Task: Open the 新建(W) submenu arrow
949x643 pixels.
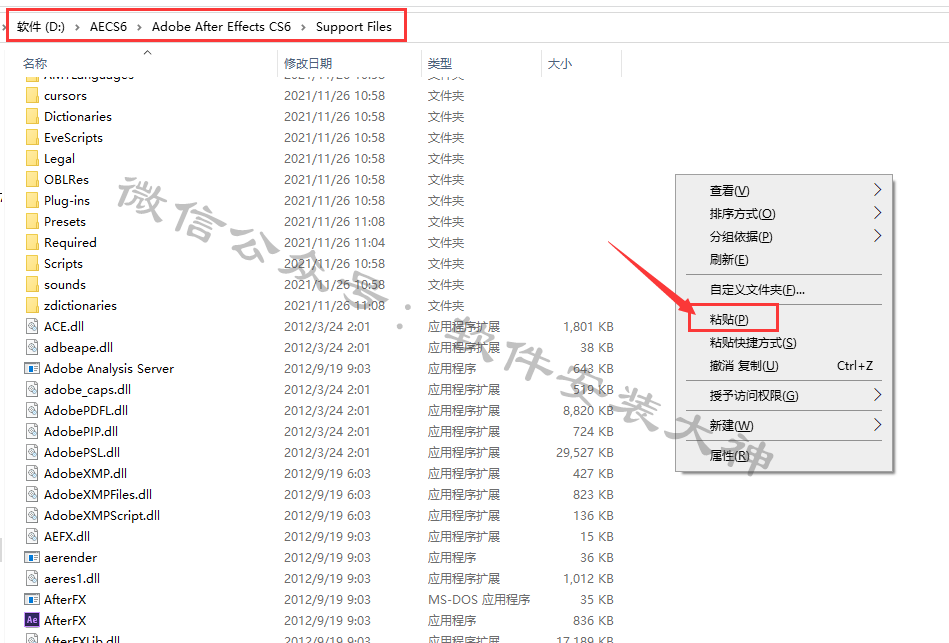Action: (x=878, y=425)
